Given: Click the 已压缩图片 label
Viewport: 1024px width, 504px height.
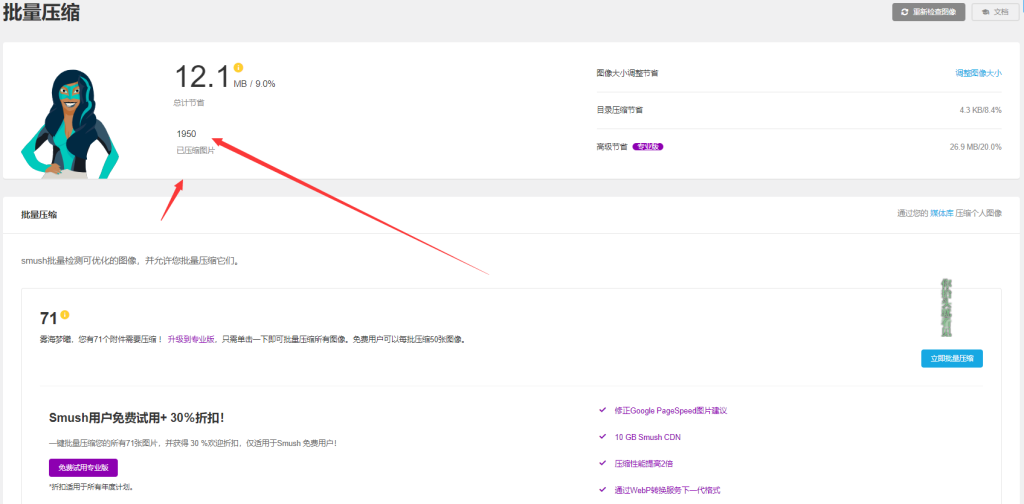Looking at the screenshot, I should tap(195, 151).
